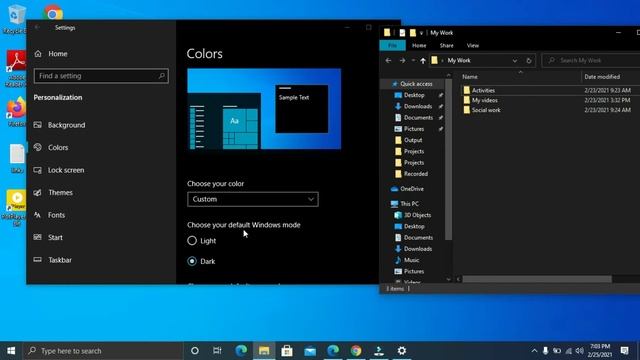Screen dimensions: 640x360
Task: Open Google Chrome desktop shortcut
Action: pyautogui.click(x=53, y=13)
